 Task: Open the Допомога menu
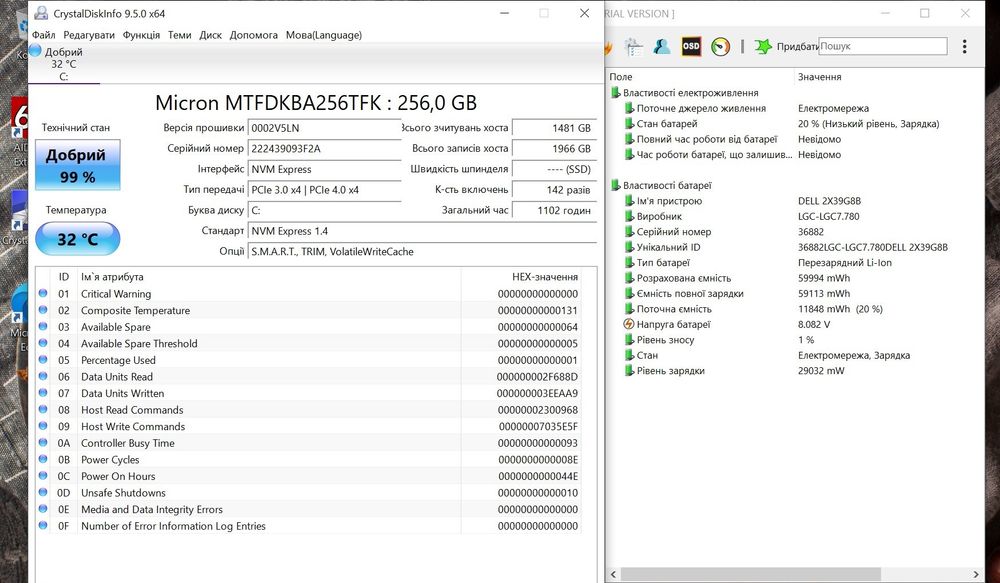pos(254,35)
